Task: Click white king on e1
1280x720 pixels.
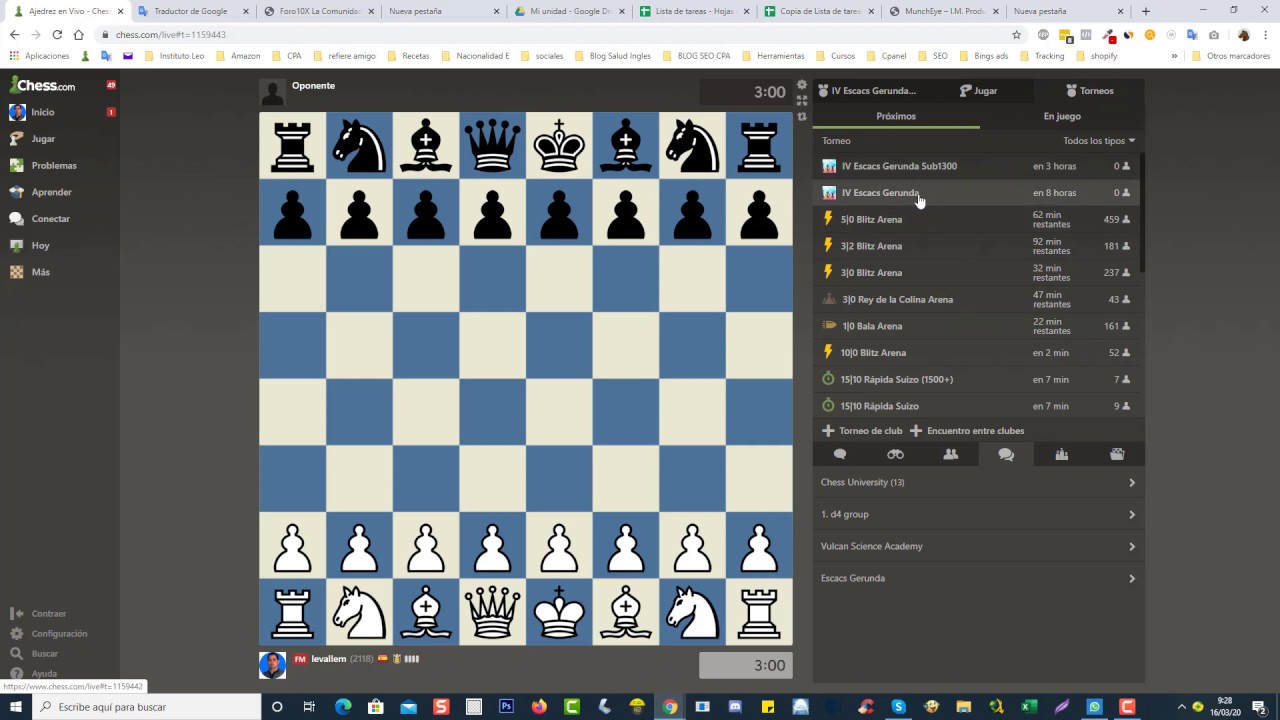Action: [x=559, y=612]
